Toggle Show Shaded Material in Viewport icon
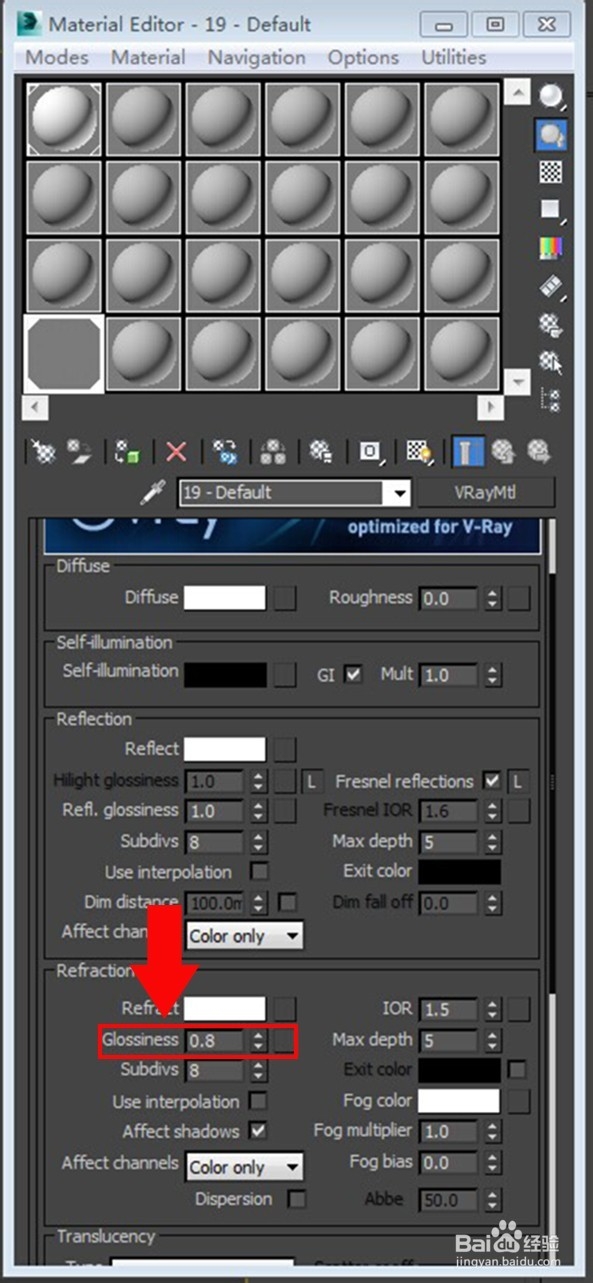The image size is (593, 1283). point(420,453)
